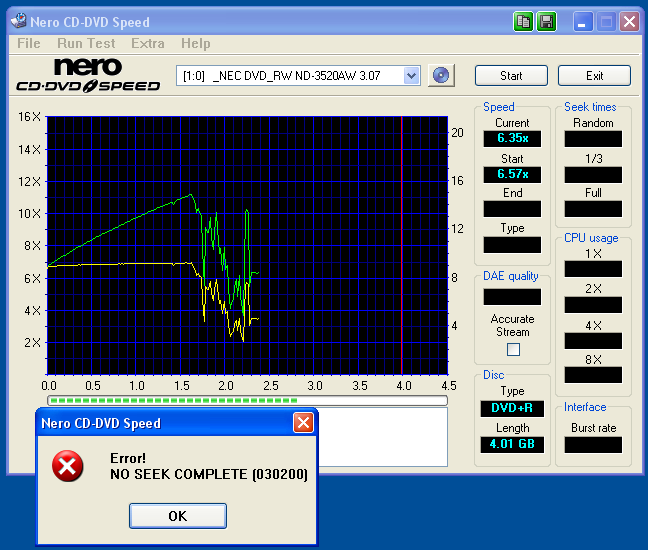Click the empty CPU usage 1X field
Viewport: 648px width, 550px height.
[x=593, y=269]
